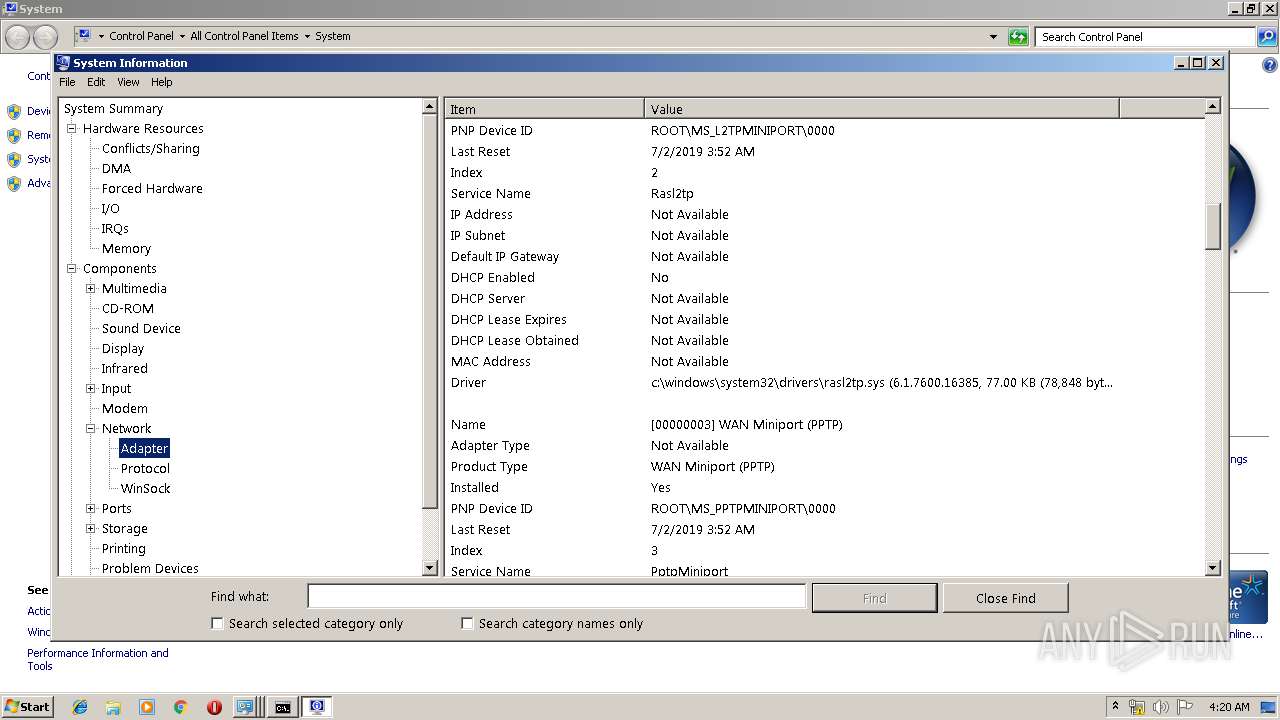Click details pane scroll up arrow
This screenshot has height=720, width=1280.
pyautogui.click(x=1213, y=107)
